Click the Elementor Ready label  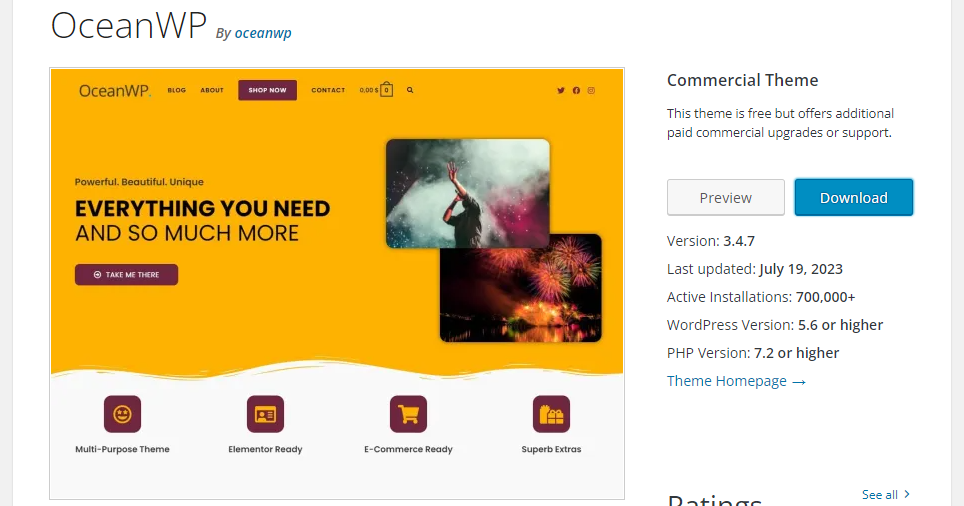(x=265, y=449)
